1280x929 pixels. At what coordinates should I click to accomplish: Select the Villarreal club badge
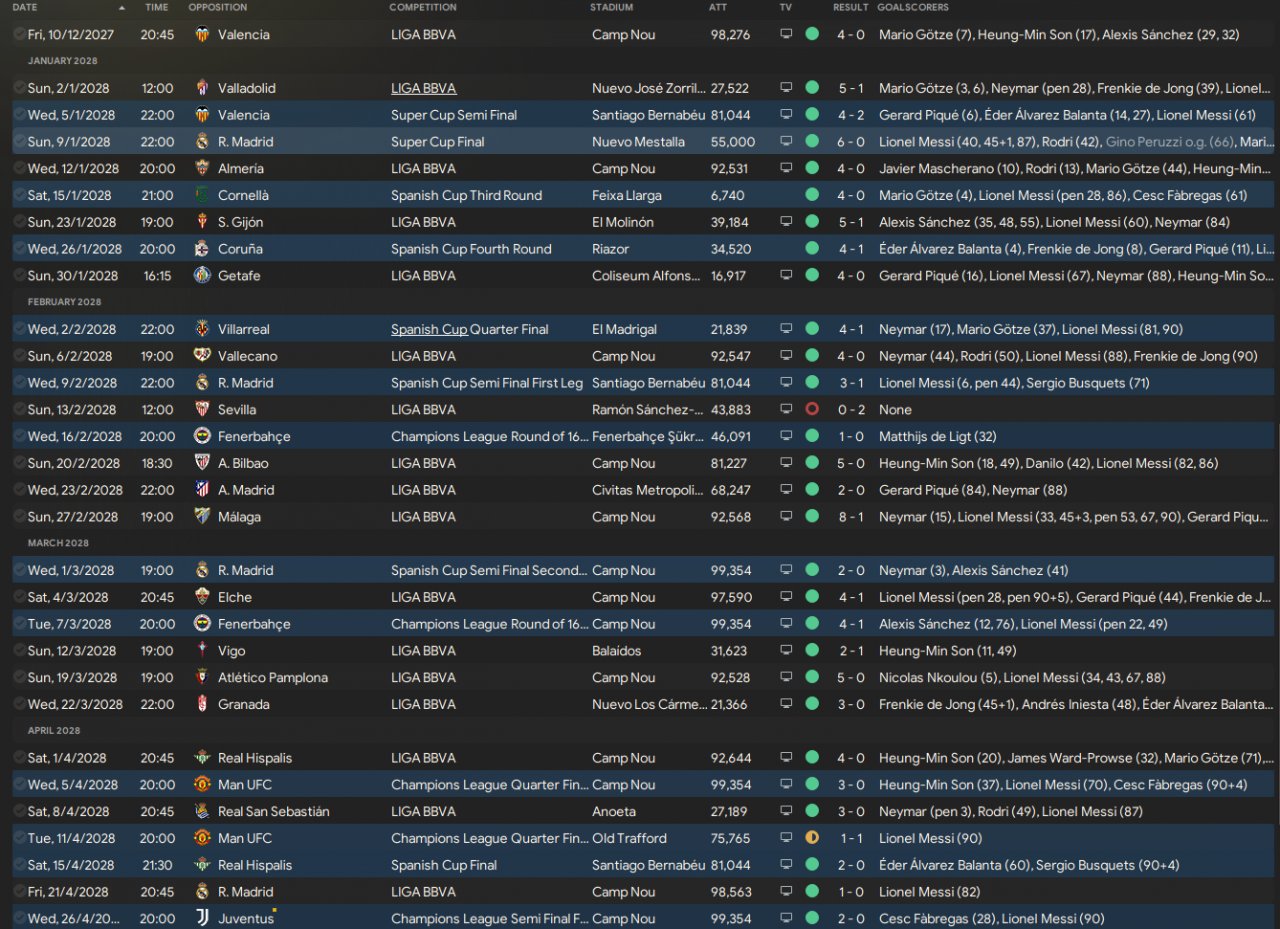202,329
